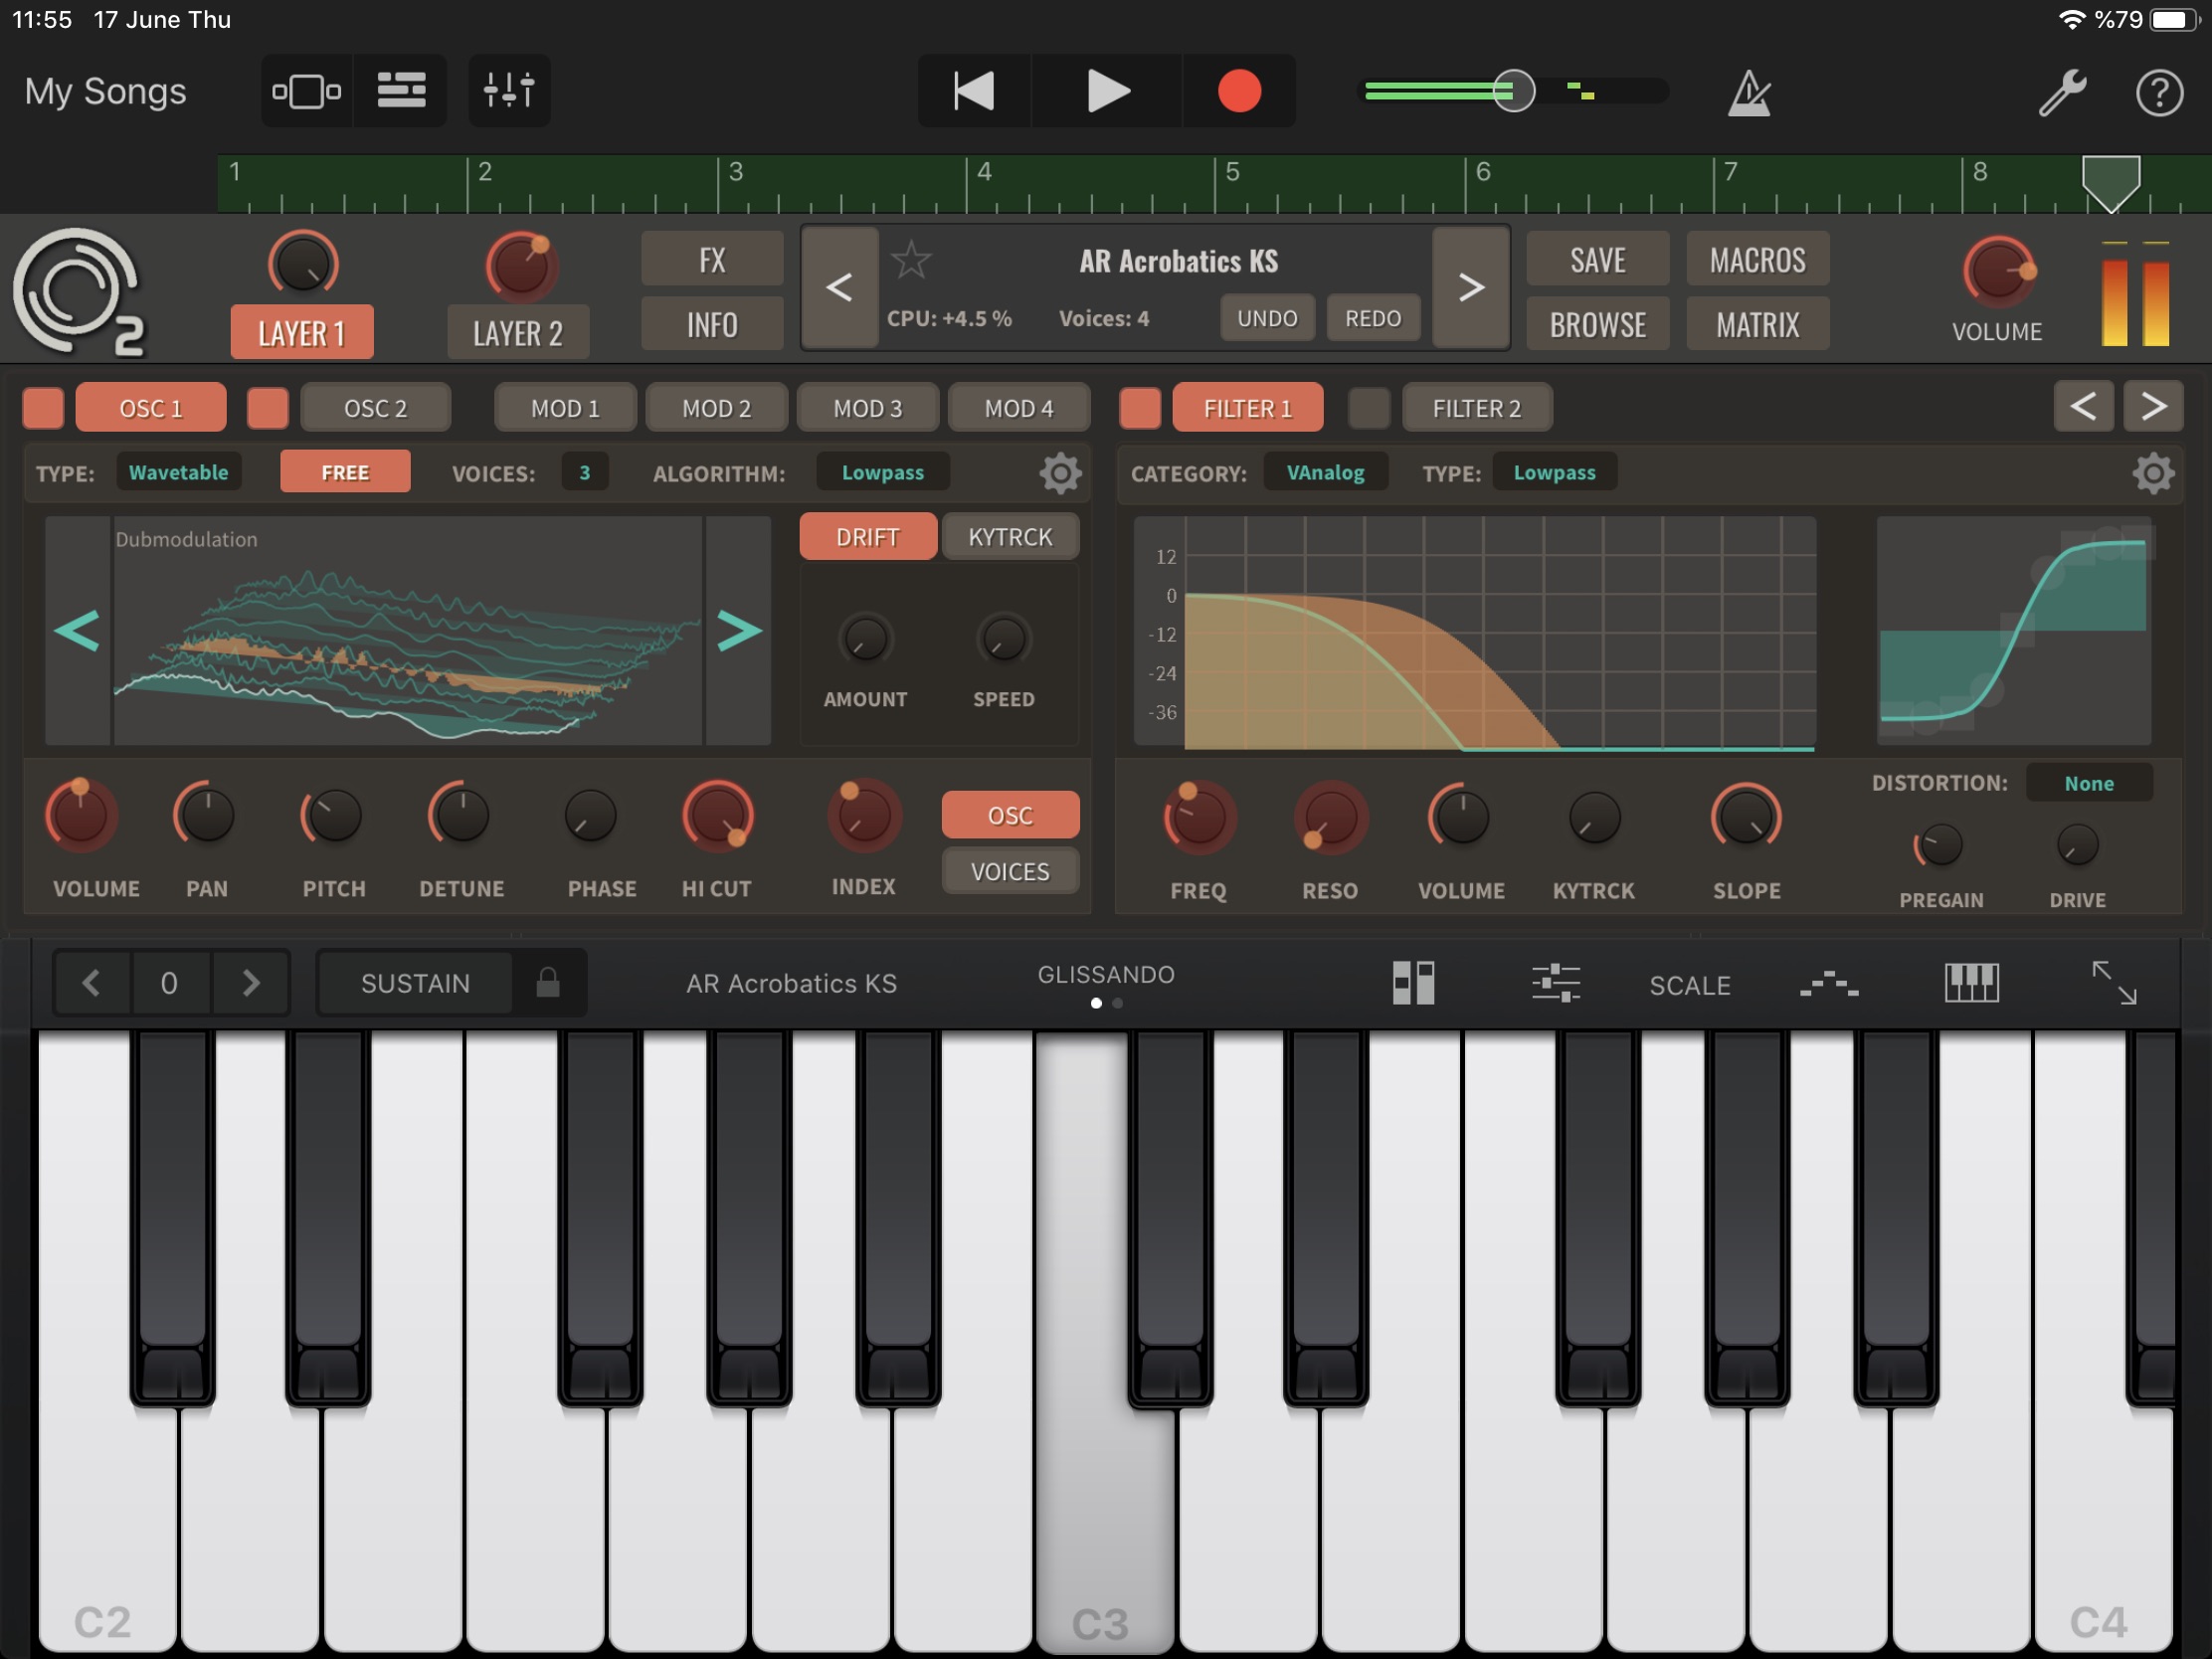
Task: Toggle OSC 1 power square
Action: 43,408
